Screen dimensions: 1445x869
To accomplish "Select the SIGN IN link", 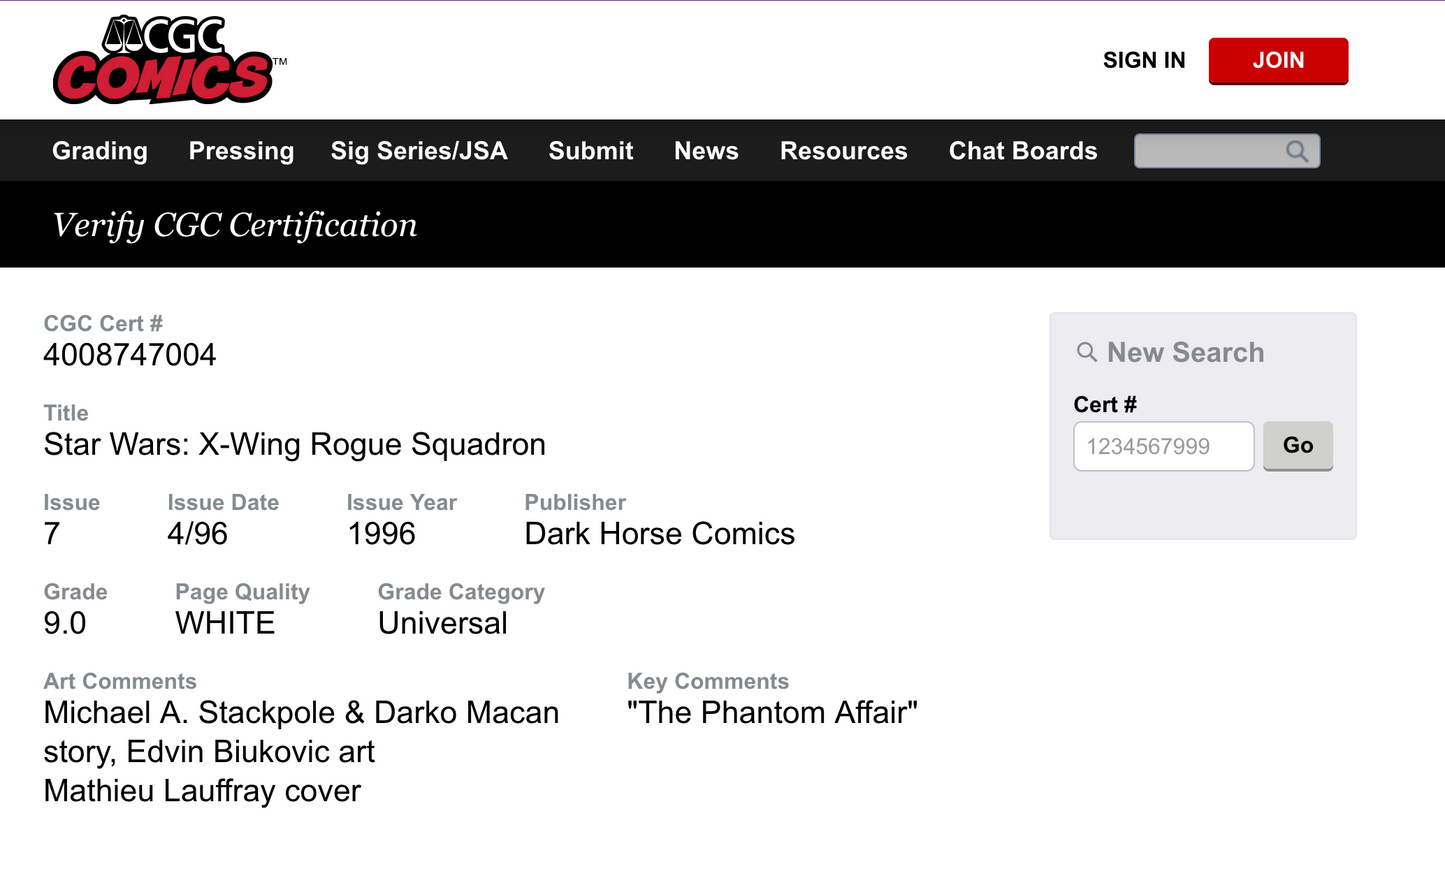I will click(1144, 60).
